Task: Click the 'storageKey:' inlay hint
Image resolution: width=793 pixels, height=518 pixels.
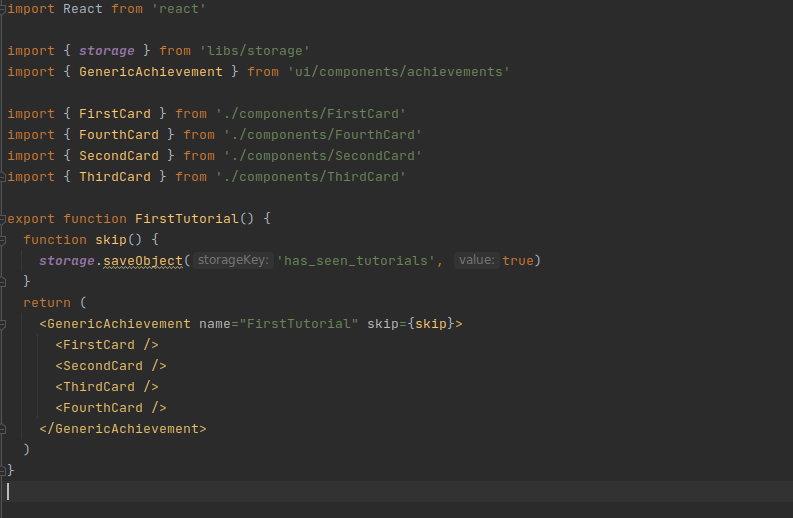Action: click(x=233, y=260)
